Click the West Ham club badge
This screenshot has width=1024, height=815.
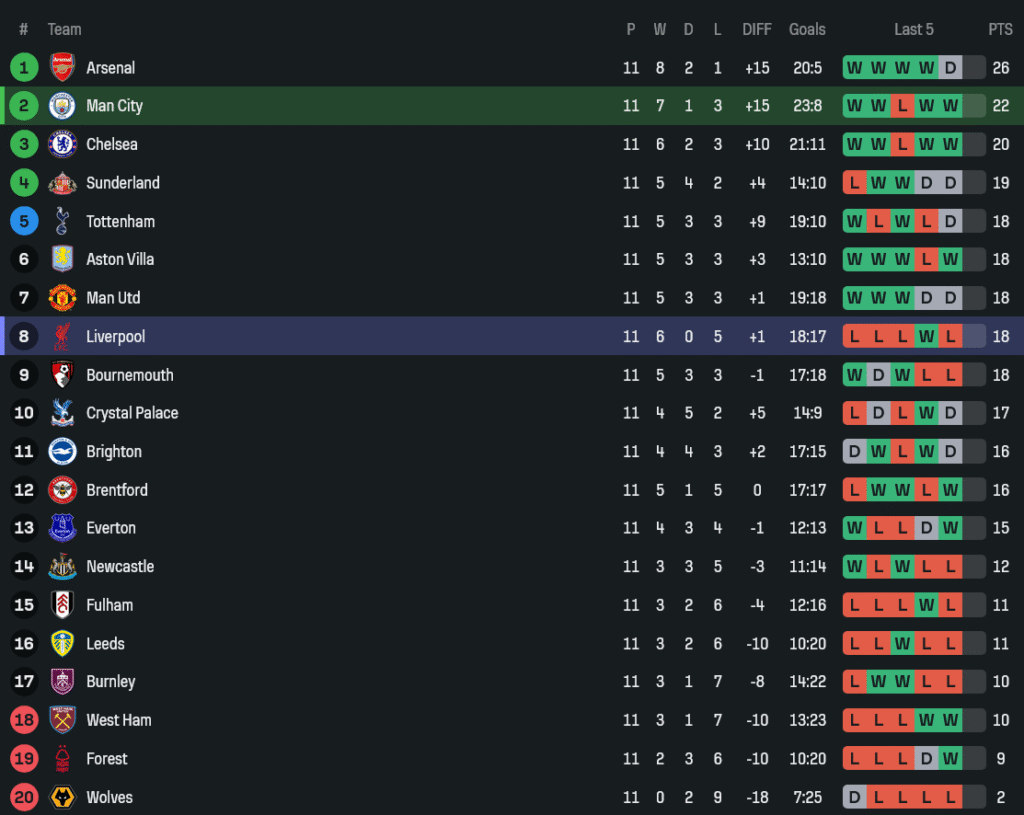[62, 720]
